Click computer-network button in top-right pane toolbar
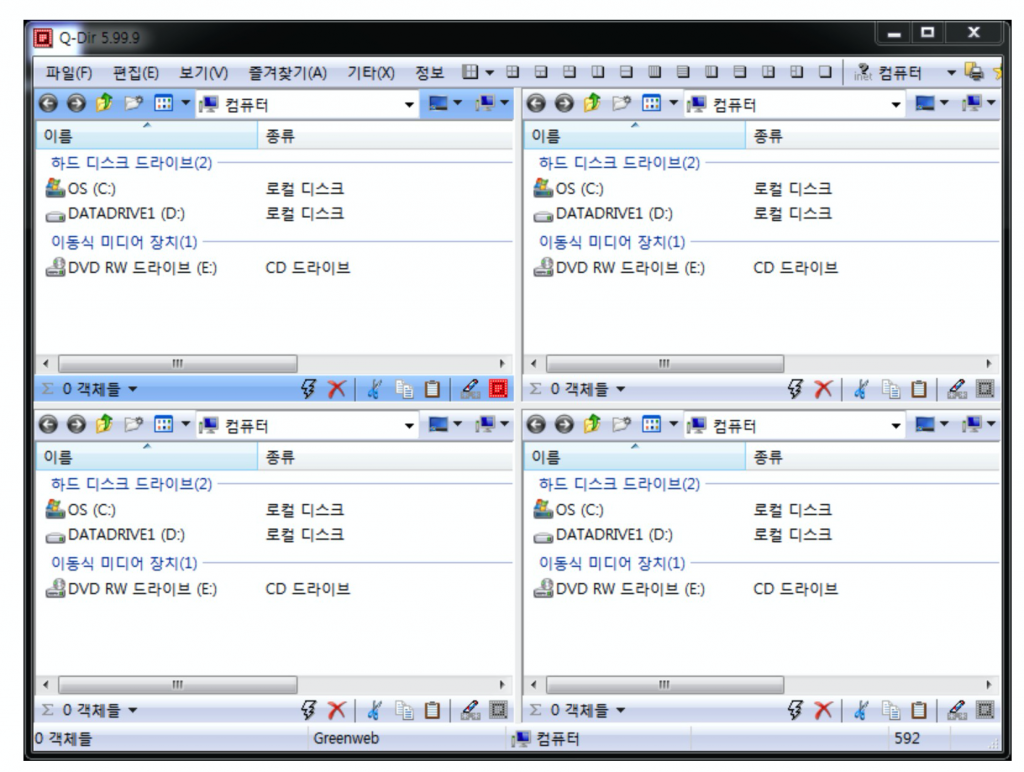The width and height of the screenshot is (1024, 772). coord(972,103)
